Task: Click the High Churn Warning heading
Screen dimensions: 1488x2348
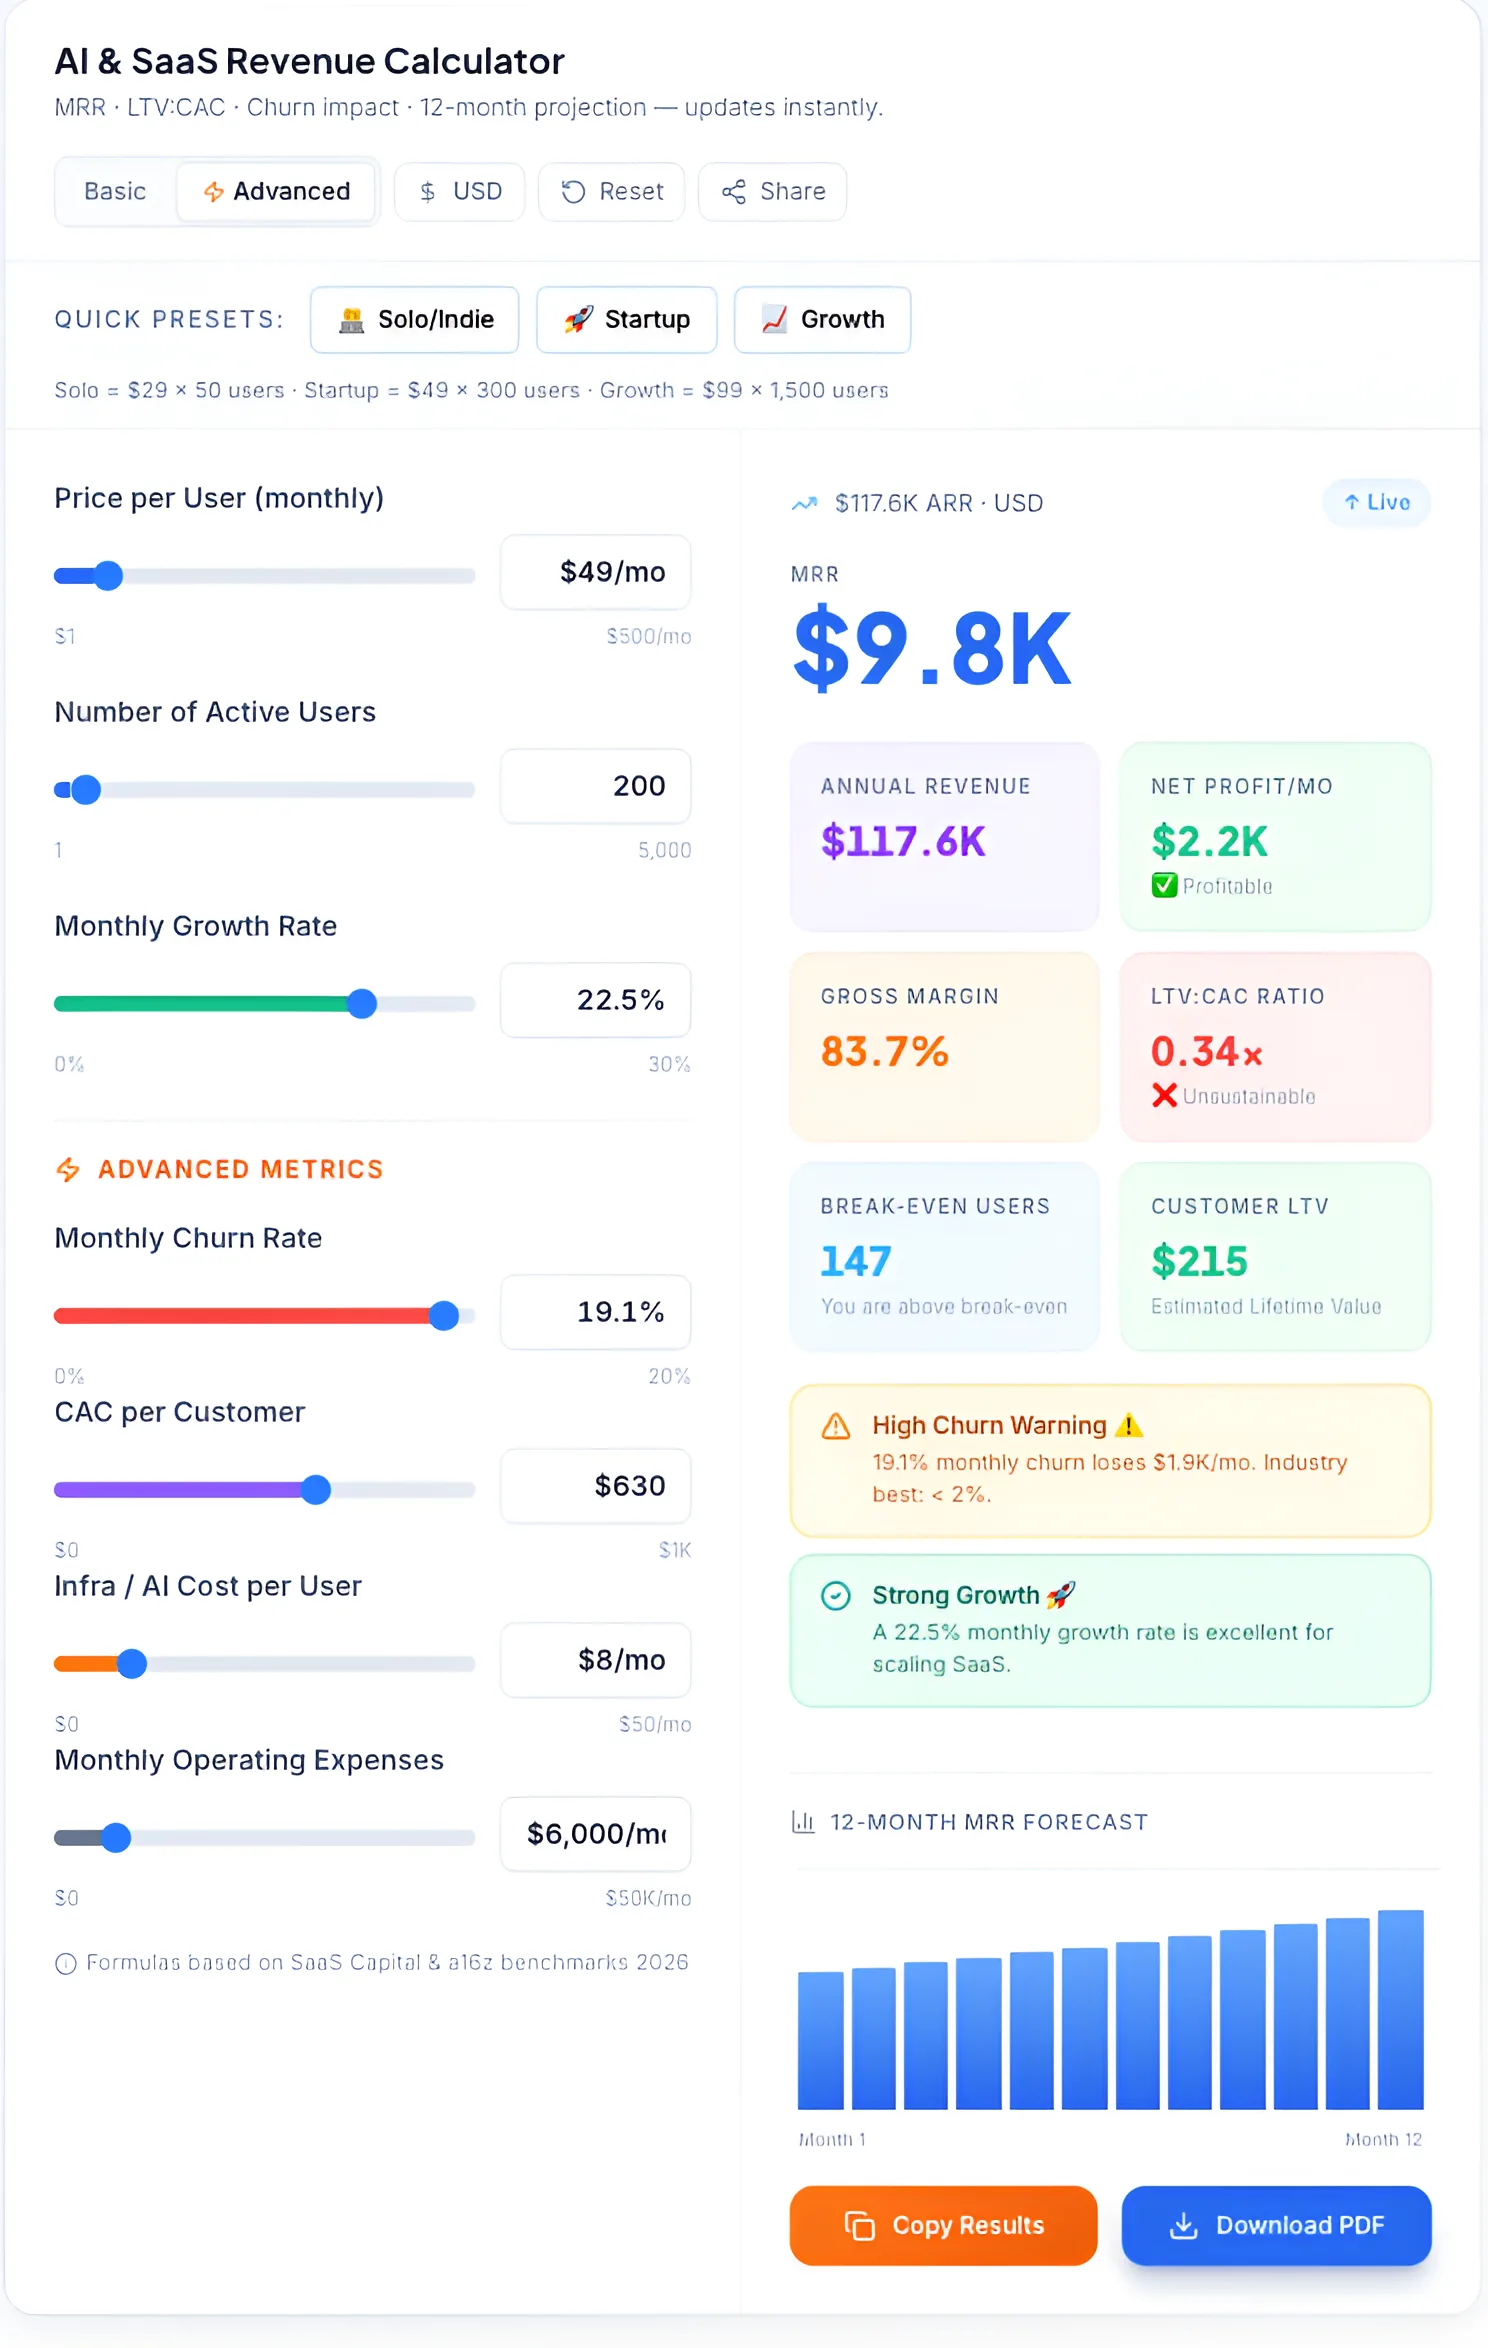Action: click(1007, 1425)
